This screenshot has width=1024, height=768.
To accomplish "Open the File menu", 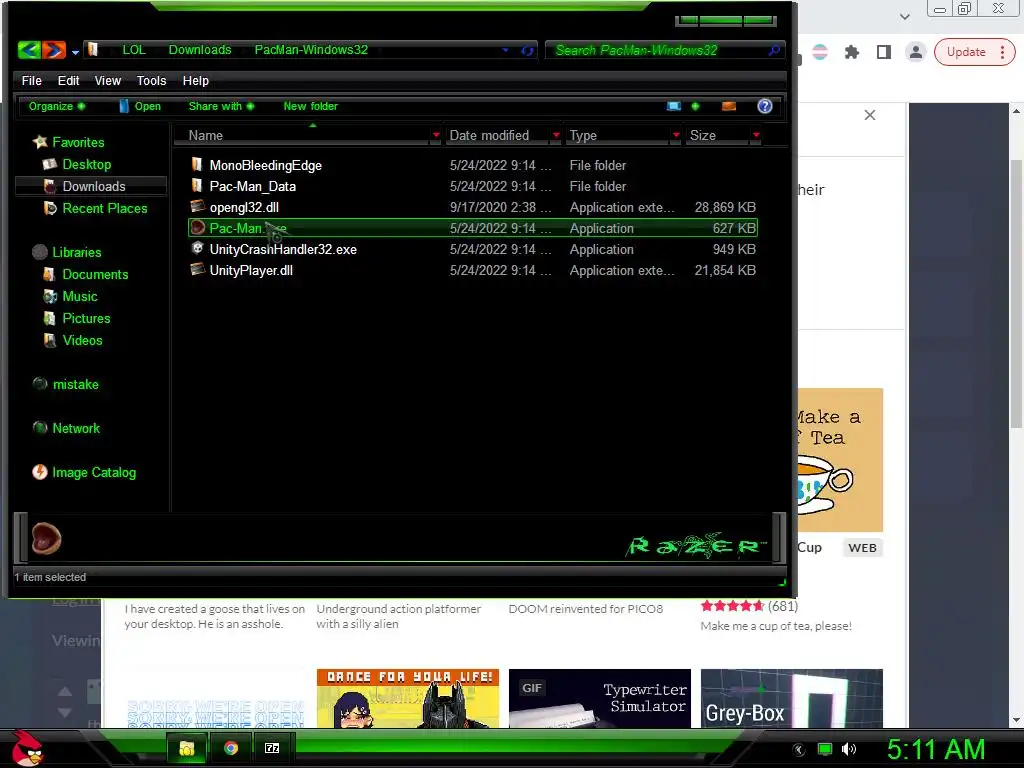I will [x=31, y=80].
